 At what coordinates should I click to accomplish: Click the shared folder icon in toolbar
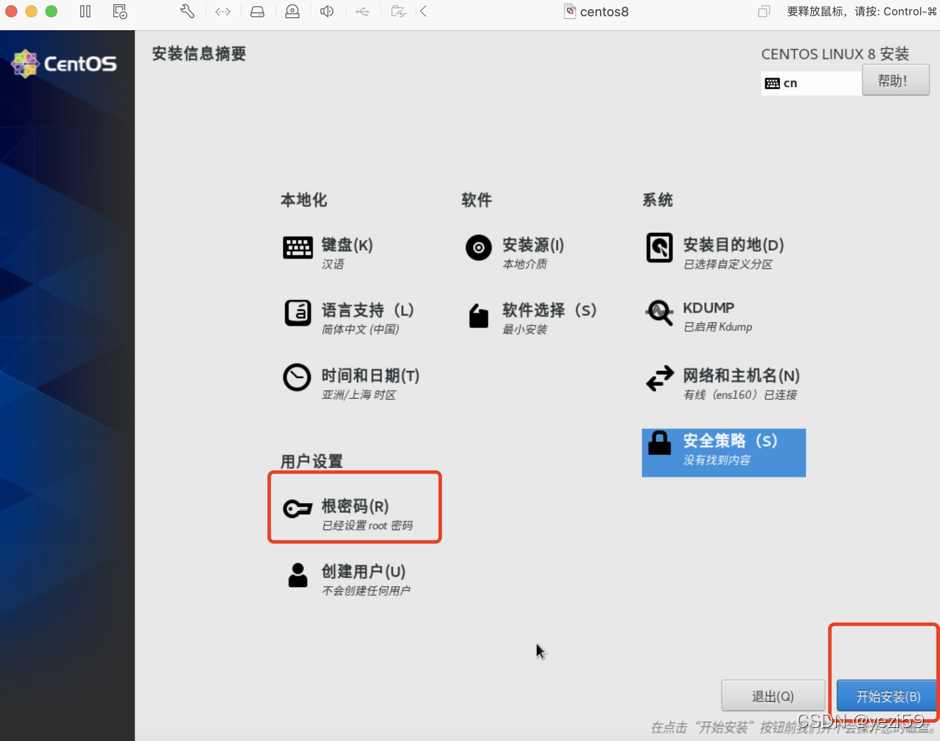point(398,11)
